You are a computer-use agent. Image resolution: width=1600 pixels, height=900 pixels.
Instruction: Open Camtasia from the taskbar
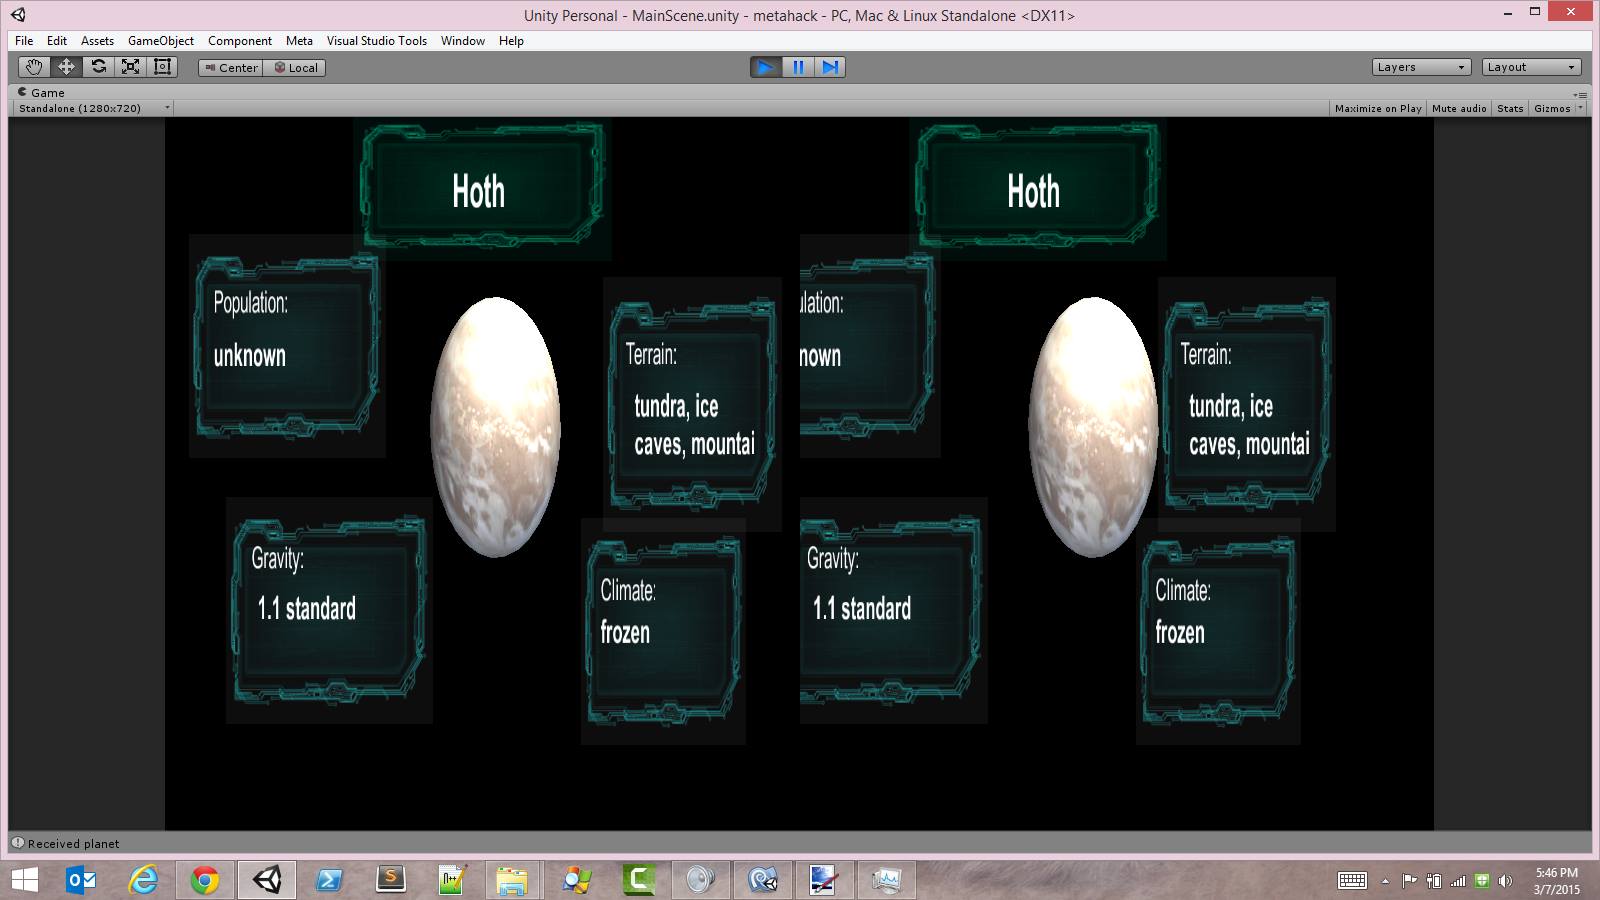click(639, 880)
